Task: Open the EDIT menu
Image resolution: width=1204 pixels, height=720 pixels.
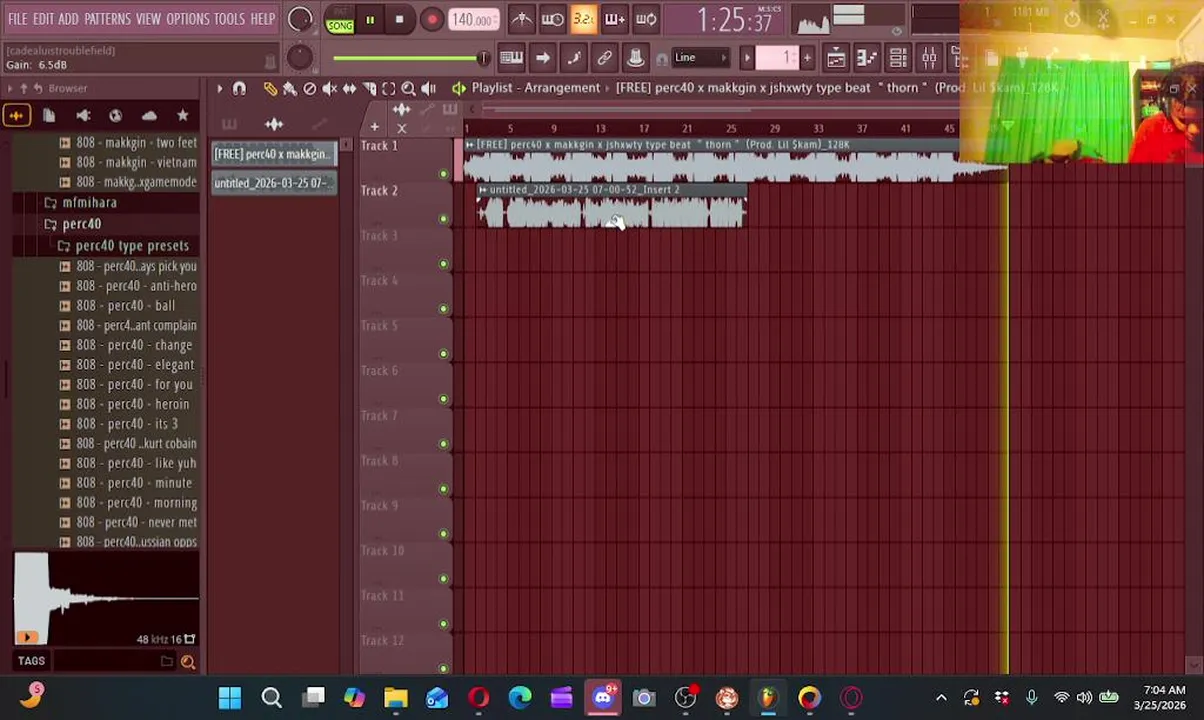Action: (x=43, y=19)
